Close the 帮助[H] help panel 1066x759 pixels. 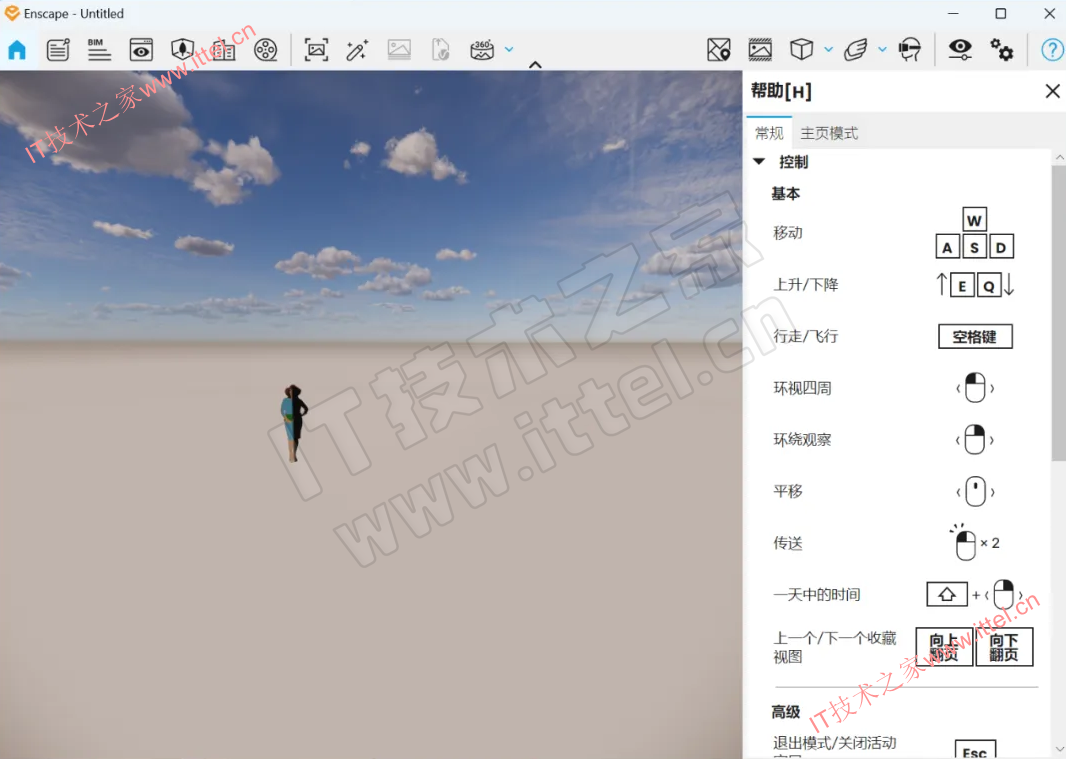point(1052,91)
